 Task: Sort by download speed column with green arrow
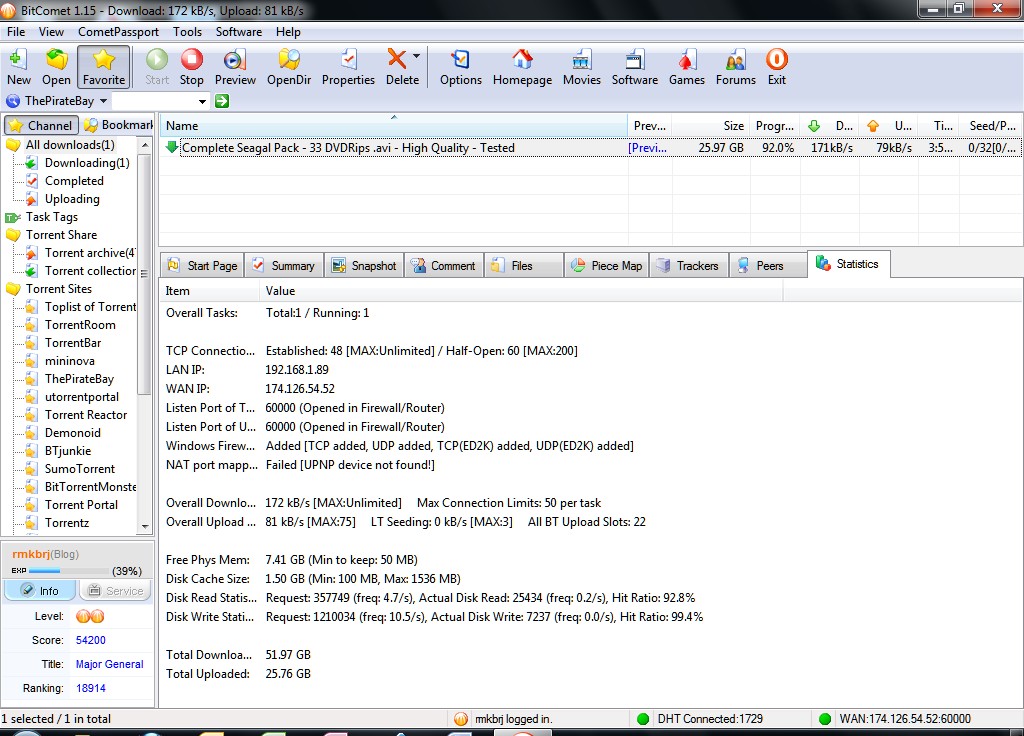830,125
